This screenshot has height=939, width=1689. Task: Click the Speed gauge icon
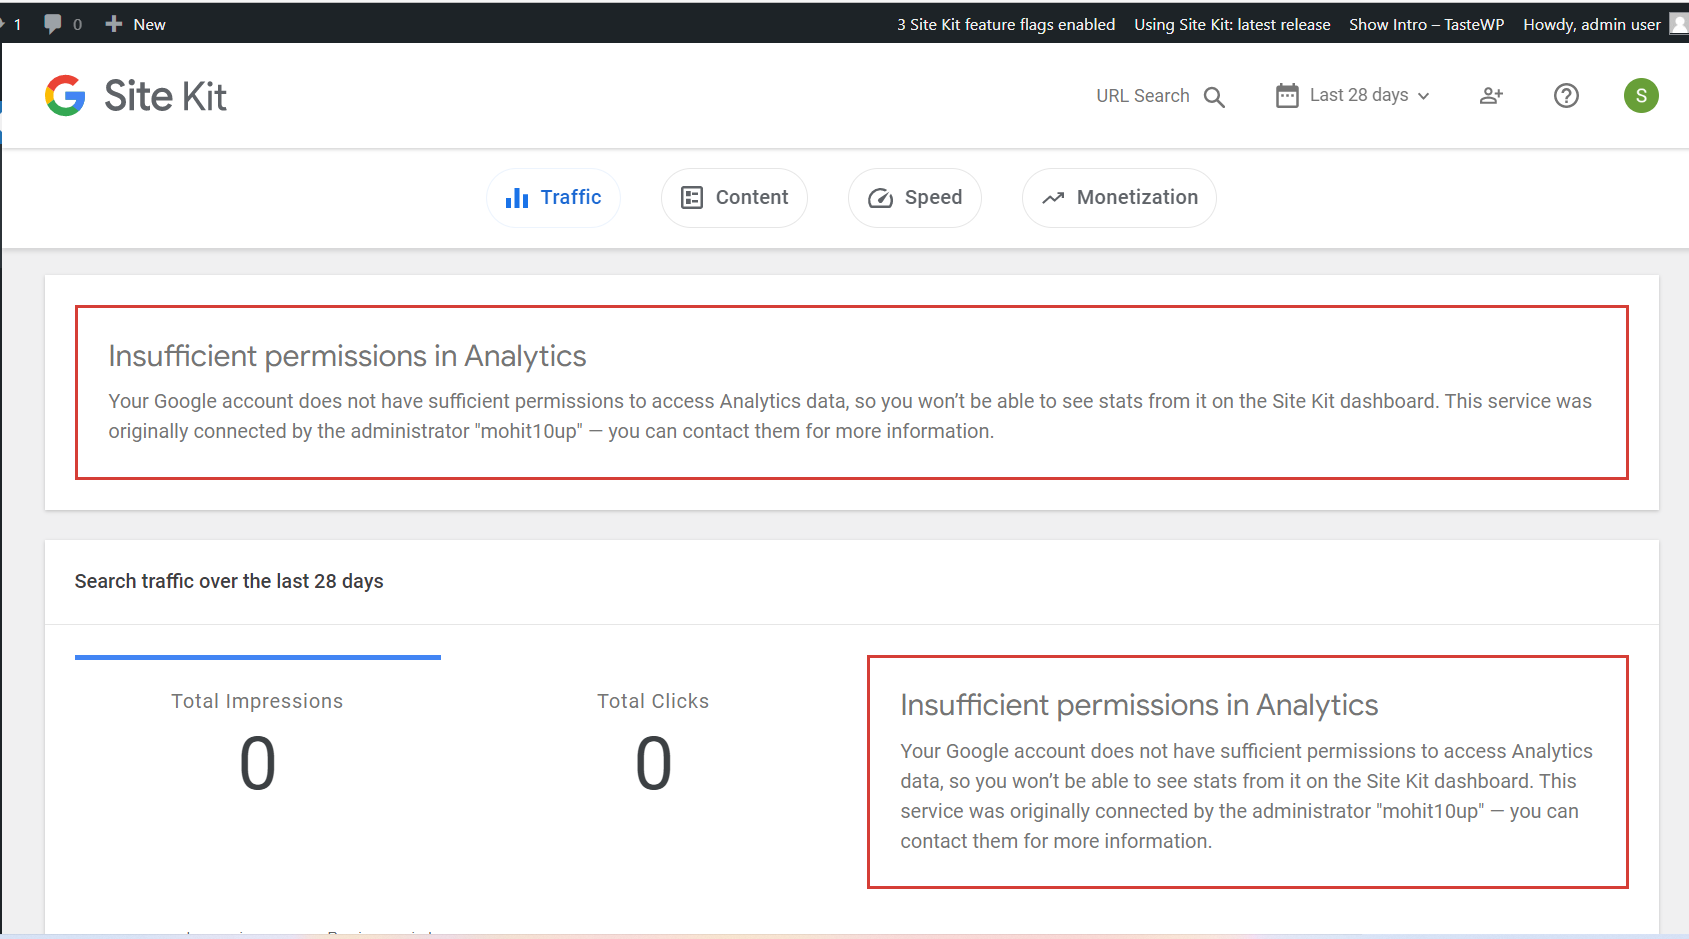coord(880,198)
